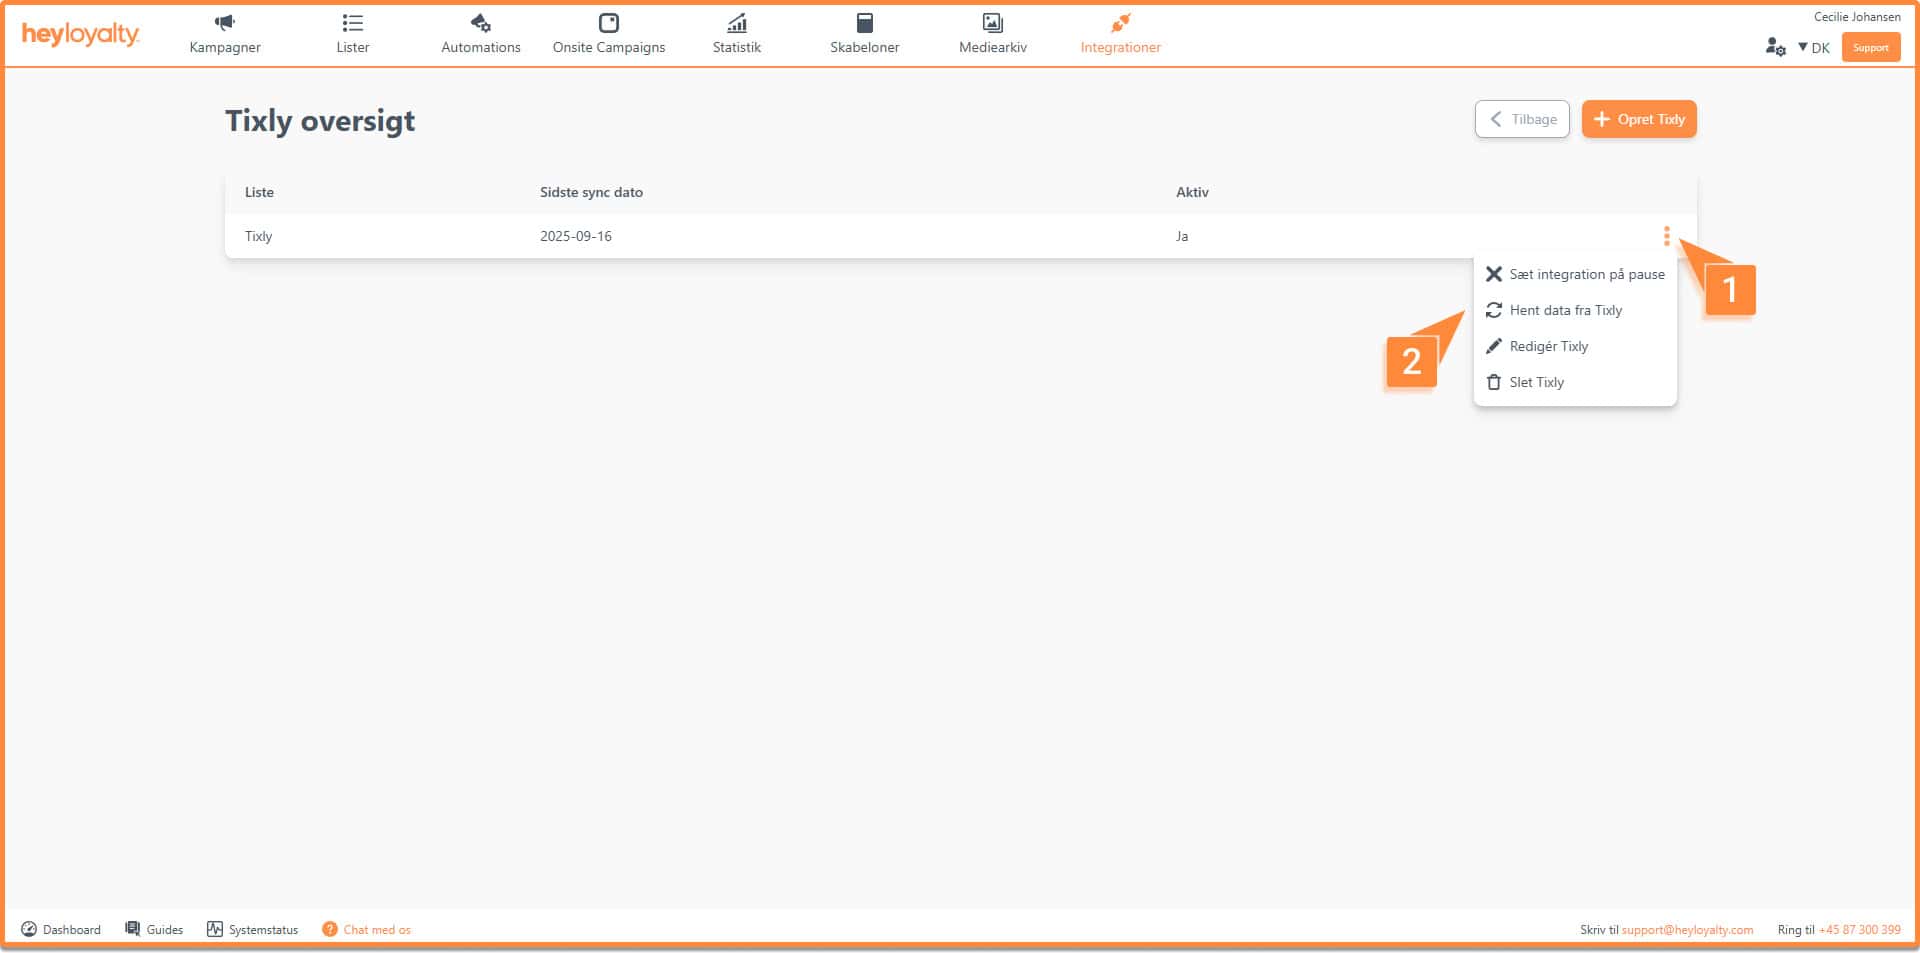Viewport: 1920px width, 953px height.
Task: Click the Kampagner megaphone icon
Action: pos(225,23)
